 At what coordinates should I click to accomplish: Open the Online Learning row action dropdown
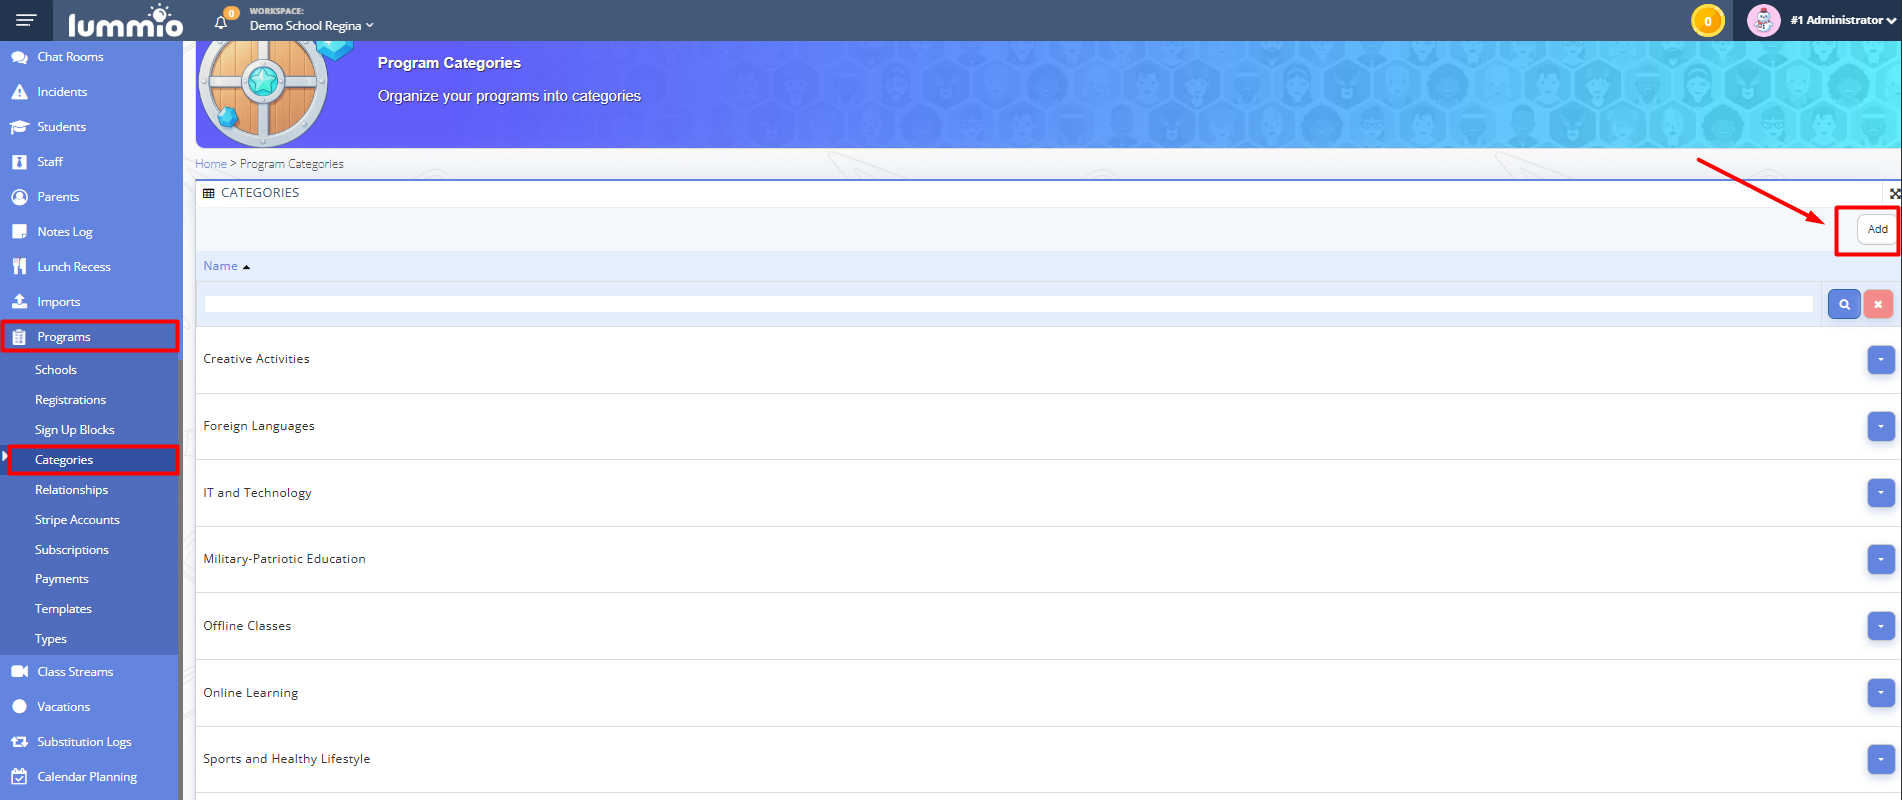(1880, 693)
